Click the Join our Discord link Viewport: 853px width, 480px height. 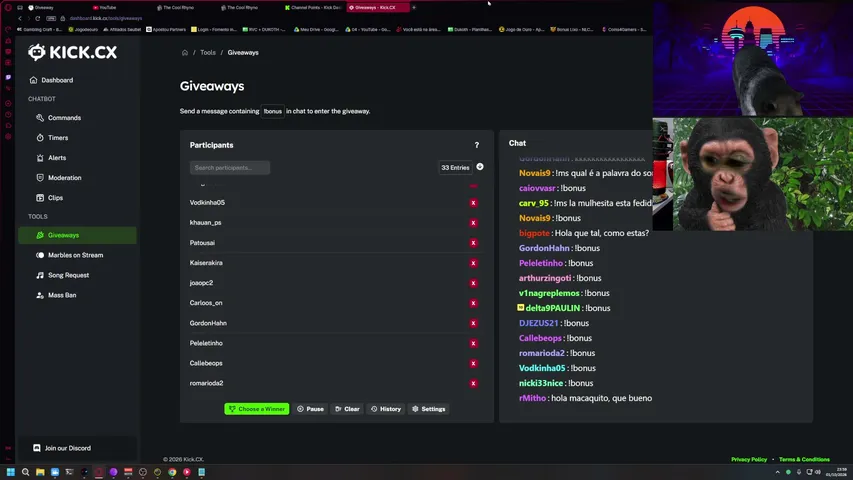[x=62, y=448]
